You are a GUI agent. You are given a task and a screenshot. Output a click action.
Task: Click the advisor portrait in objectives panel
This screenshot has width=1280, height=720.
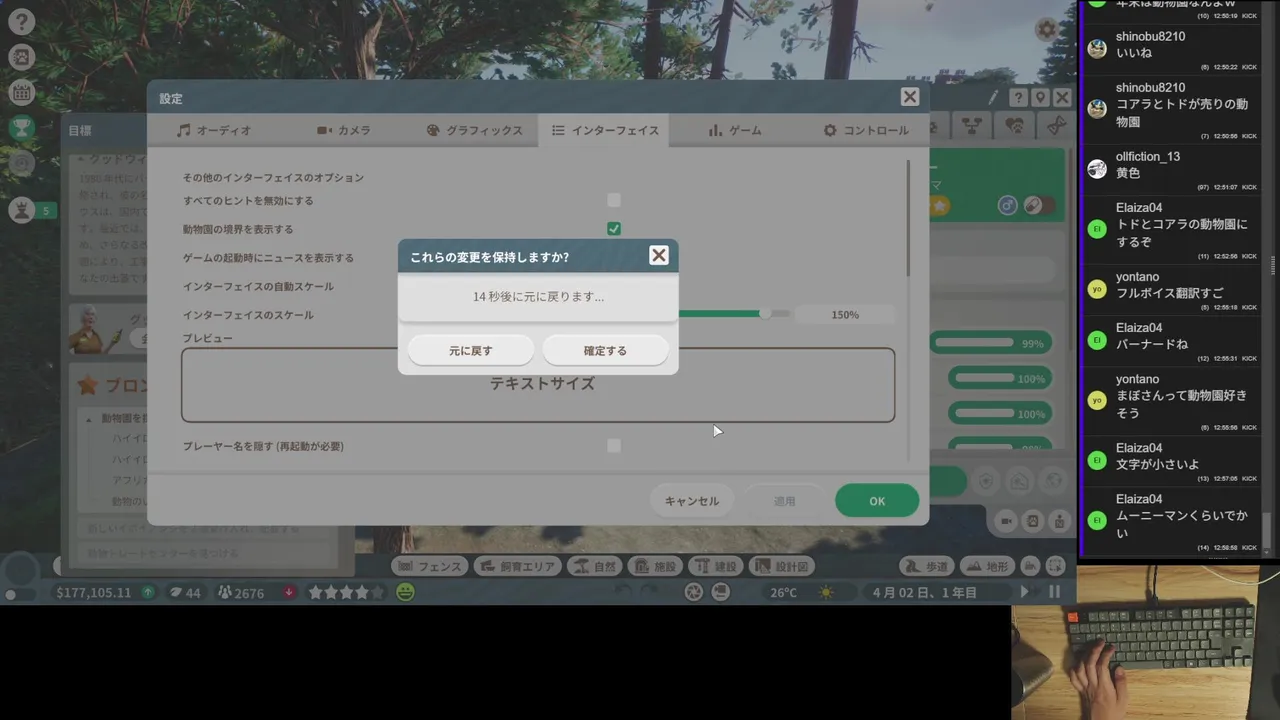(97, 329)
